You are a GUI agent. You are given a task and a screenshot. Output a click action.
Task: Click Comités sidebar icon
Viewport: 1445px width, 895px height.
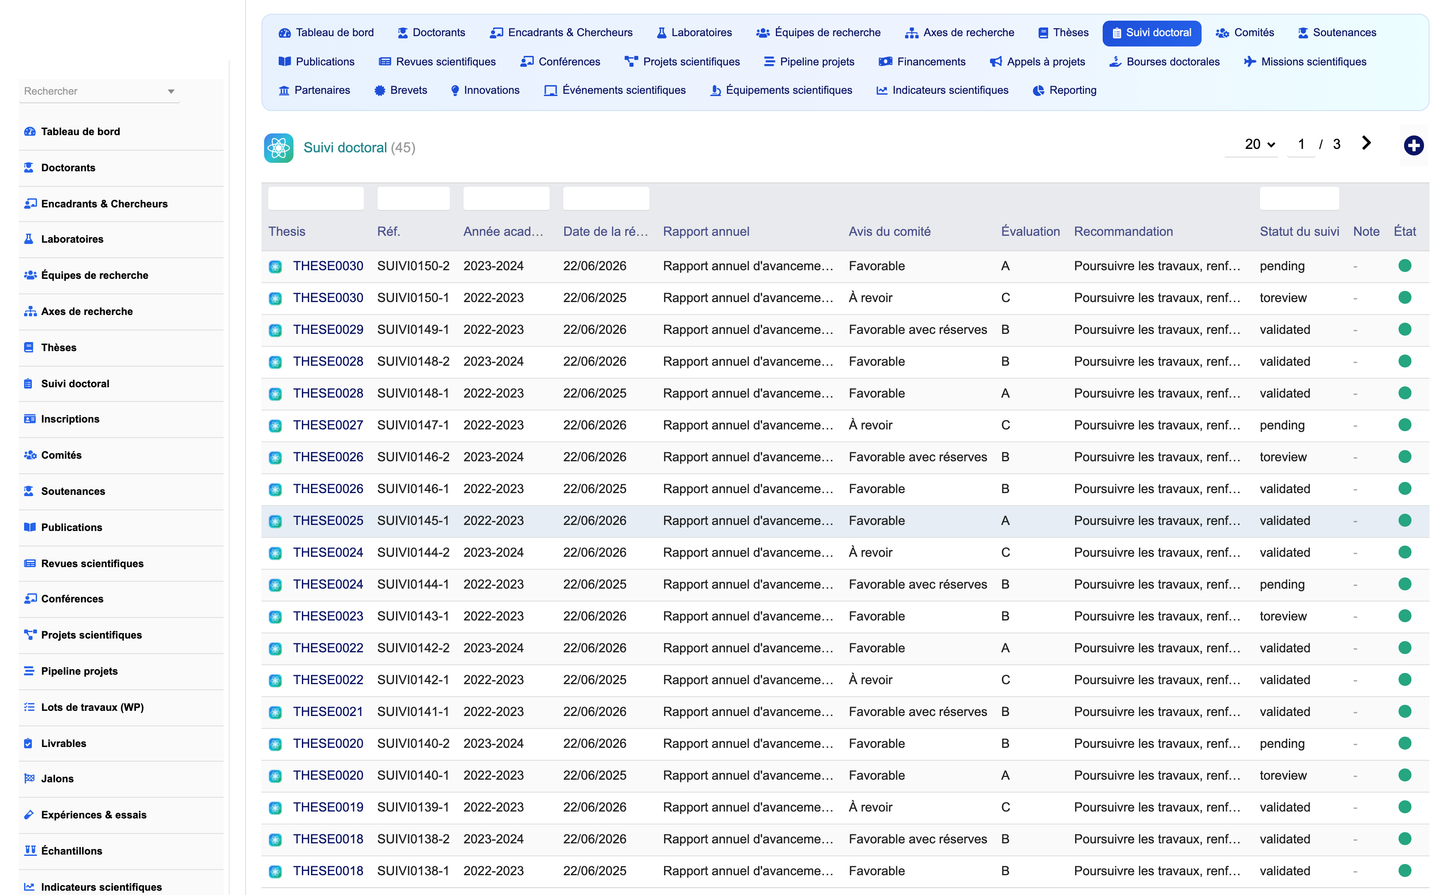point(30,456)
